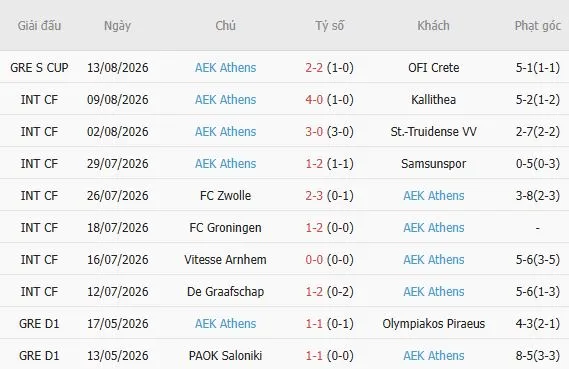Click the 2-3 score in FC Zwolle row

314,196
